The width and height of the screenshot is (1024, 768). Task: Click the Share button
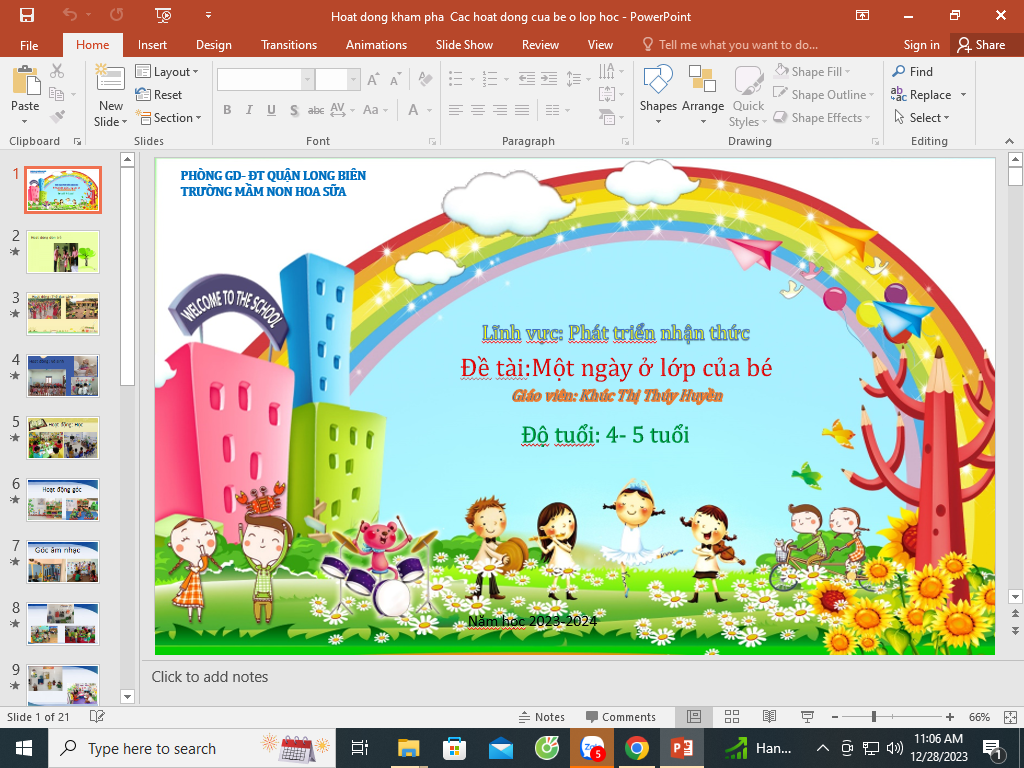980,45
